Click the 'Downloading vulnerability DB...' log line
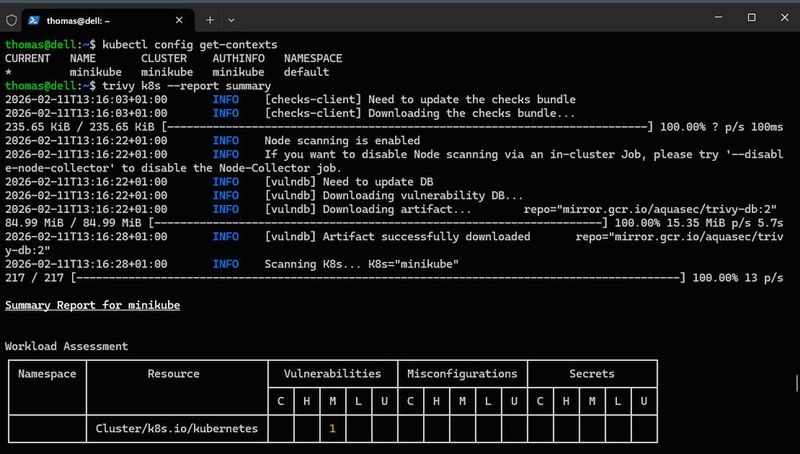 click(x=393, y=195)
